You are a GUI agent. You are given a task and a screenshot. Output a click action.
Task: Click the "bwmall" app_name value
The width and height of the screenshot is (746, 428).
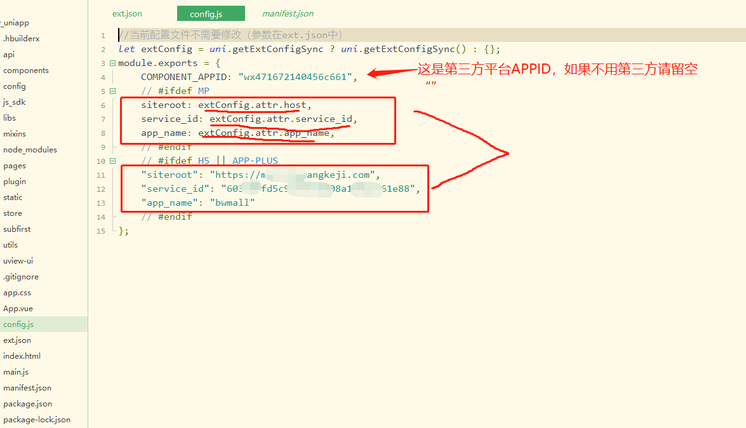click(x=233, y=203)
